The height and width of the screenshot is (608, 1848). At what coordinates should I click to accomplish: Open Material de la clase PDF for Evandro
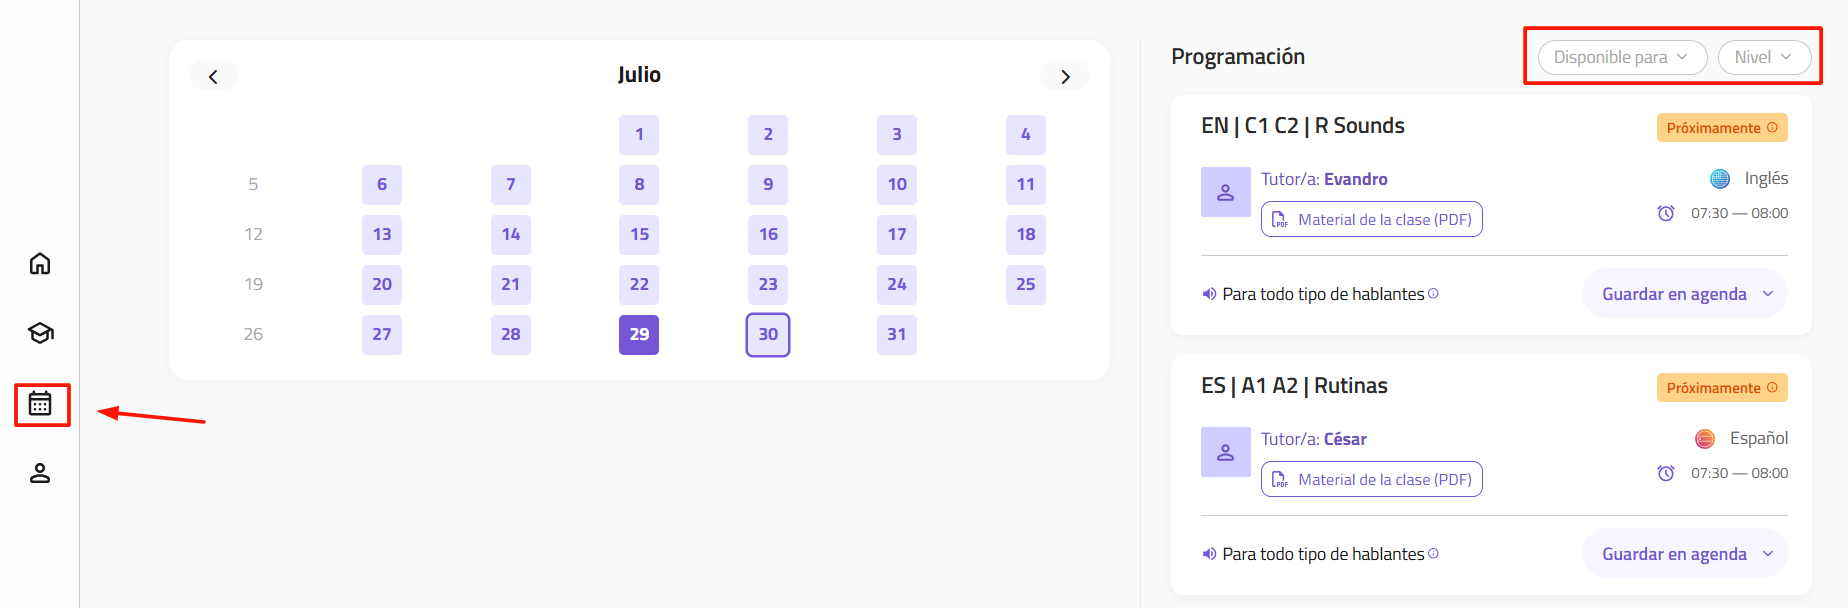tap(1372, 219)
